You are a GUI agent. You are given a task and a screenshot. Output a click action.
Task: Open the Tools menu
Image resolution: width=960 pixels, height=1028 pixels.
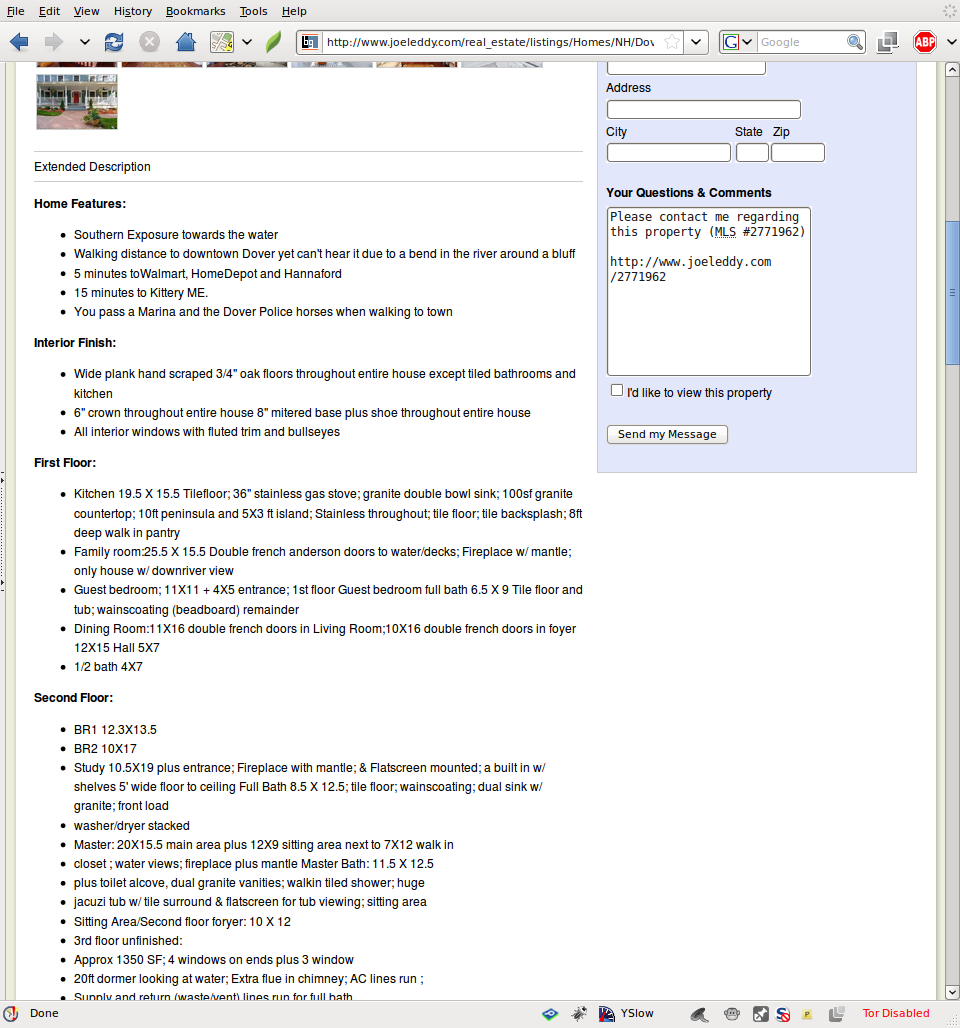click(x=254, y=11)
